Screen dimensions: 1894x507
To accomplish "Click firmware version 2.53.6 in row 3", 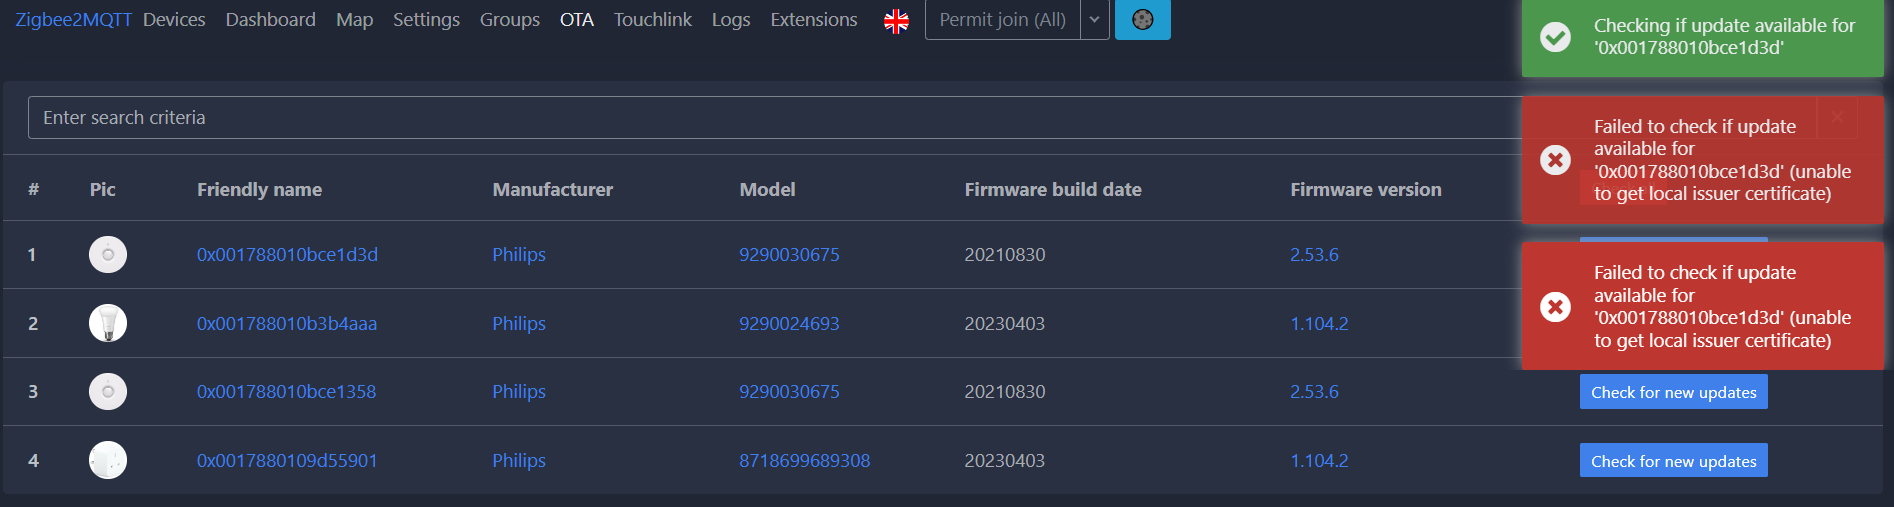I will click(1314, 391).
